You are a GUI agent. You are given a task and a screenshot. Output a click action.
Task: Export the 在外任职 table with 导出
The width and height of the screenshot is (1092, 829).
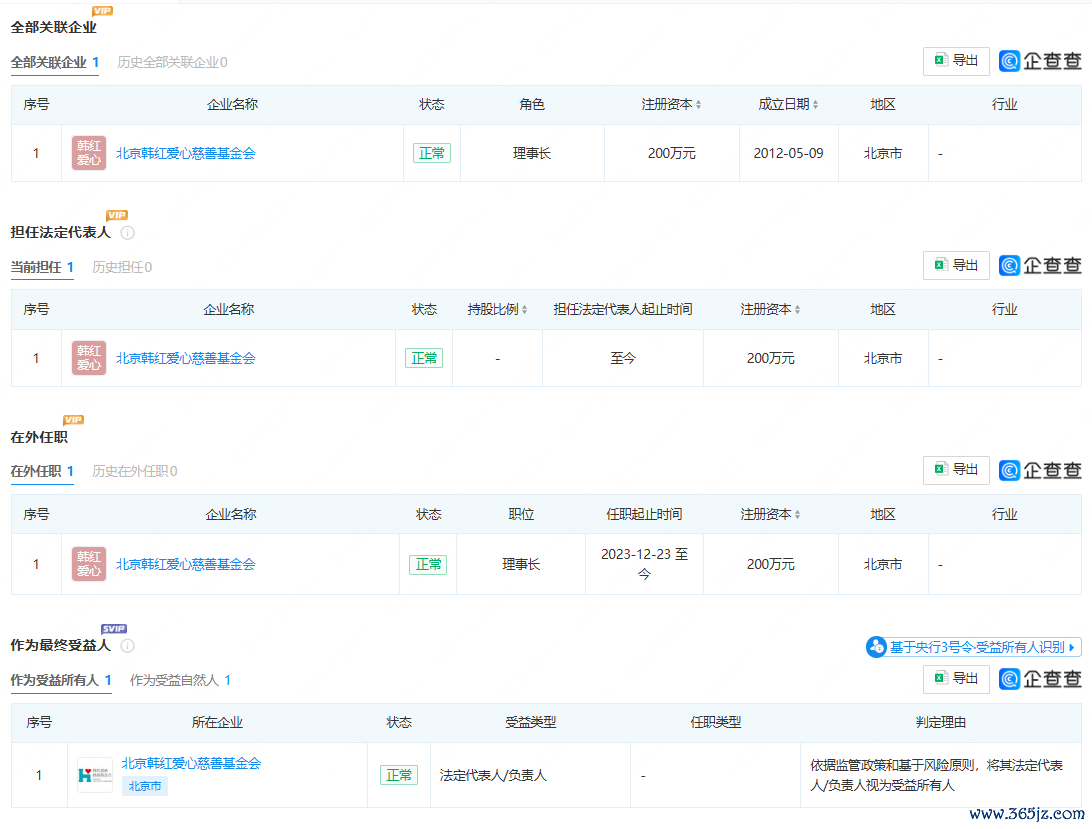click(x=956, y=470)
